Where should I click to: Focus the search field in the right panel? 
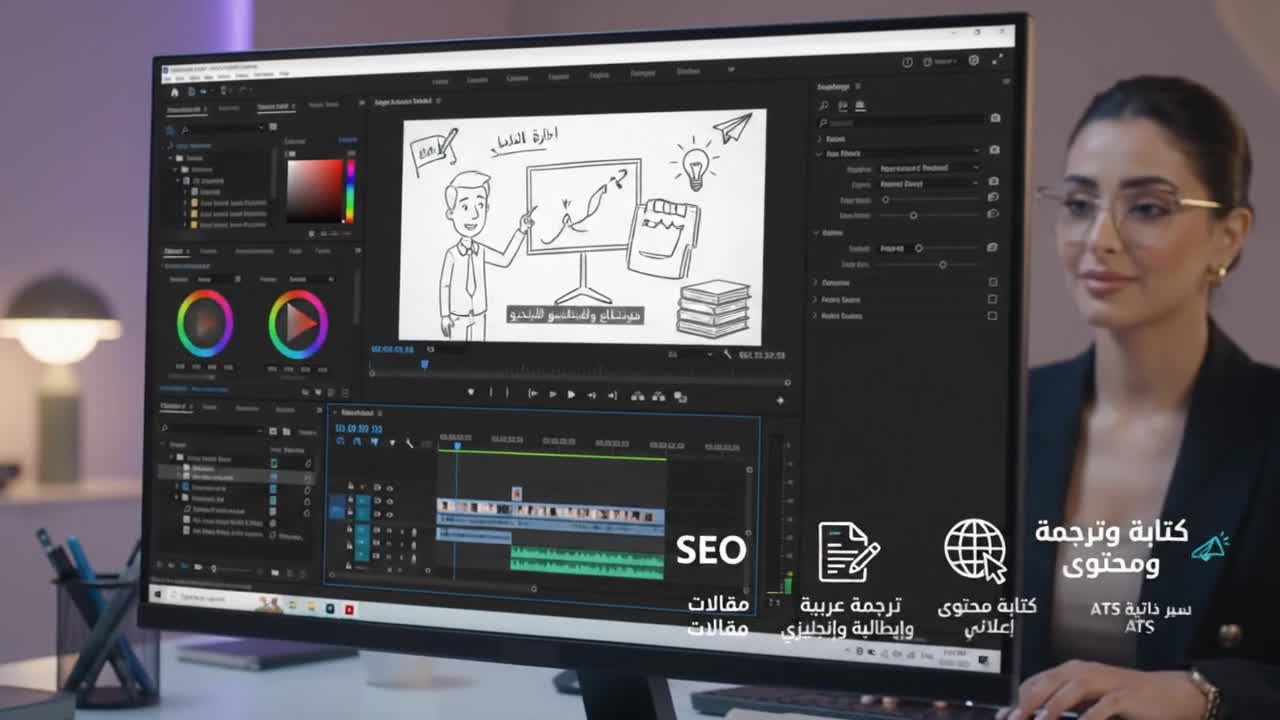point(903,119)
